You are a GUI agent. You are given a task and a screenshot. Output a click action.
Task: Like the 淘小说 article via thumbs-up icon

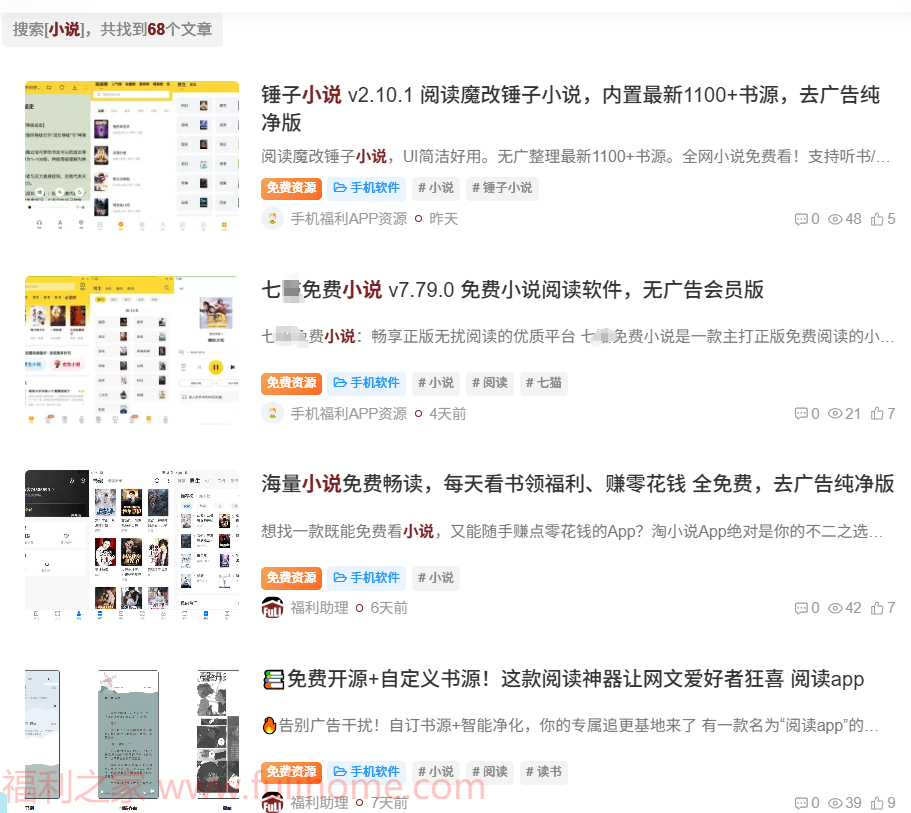tap(877, 607)
